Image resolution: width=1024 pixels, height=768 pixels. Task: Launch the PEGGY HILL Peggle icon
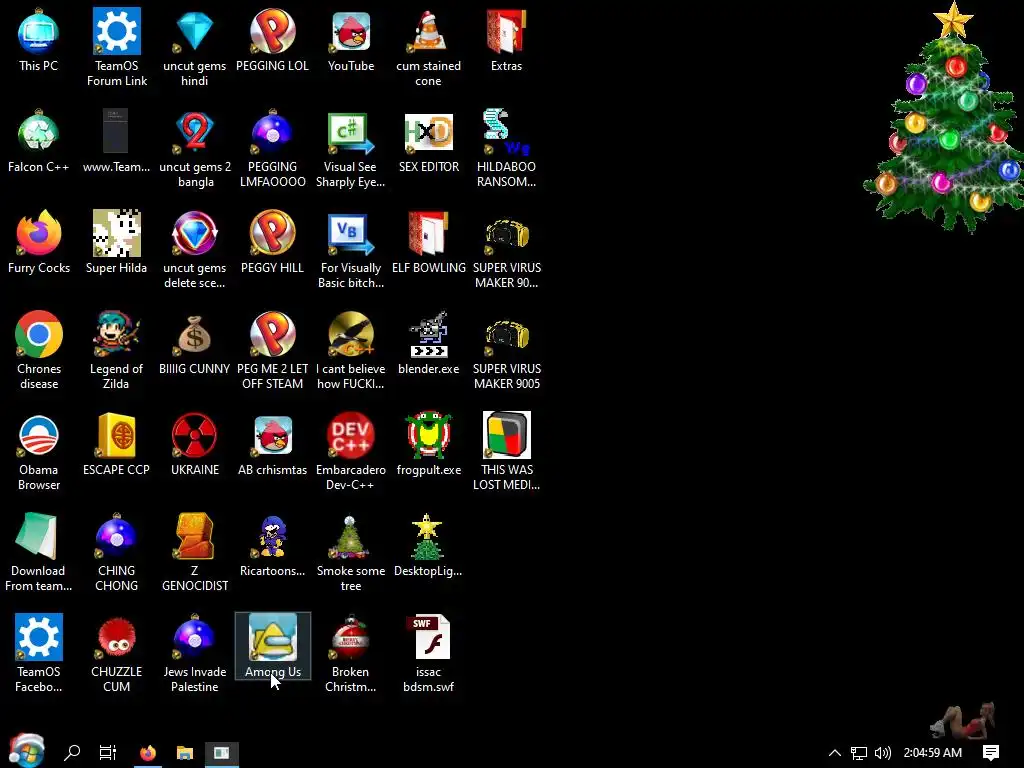(272, 242)
